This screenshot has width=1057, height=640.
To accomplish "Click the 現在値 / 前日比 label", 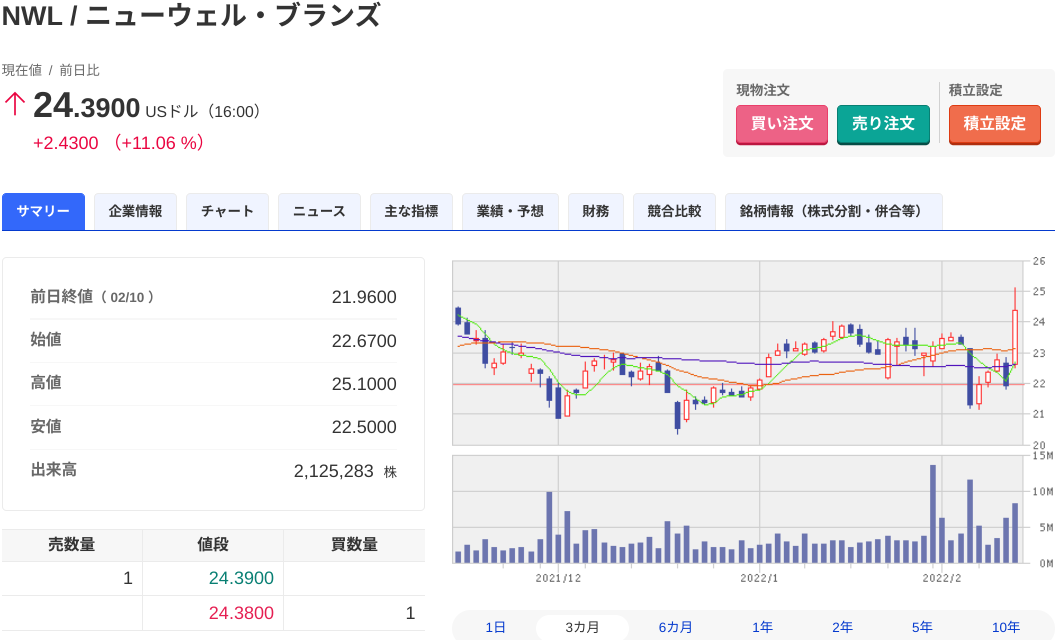I will [51, 70].
